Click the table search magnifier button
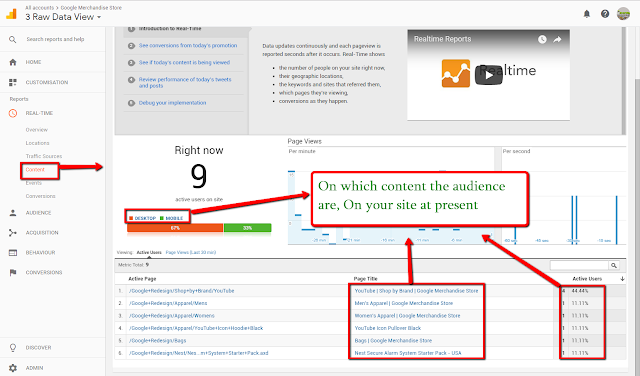The height and width of the screenshot is (376, 640). coord(613,265)
